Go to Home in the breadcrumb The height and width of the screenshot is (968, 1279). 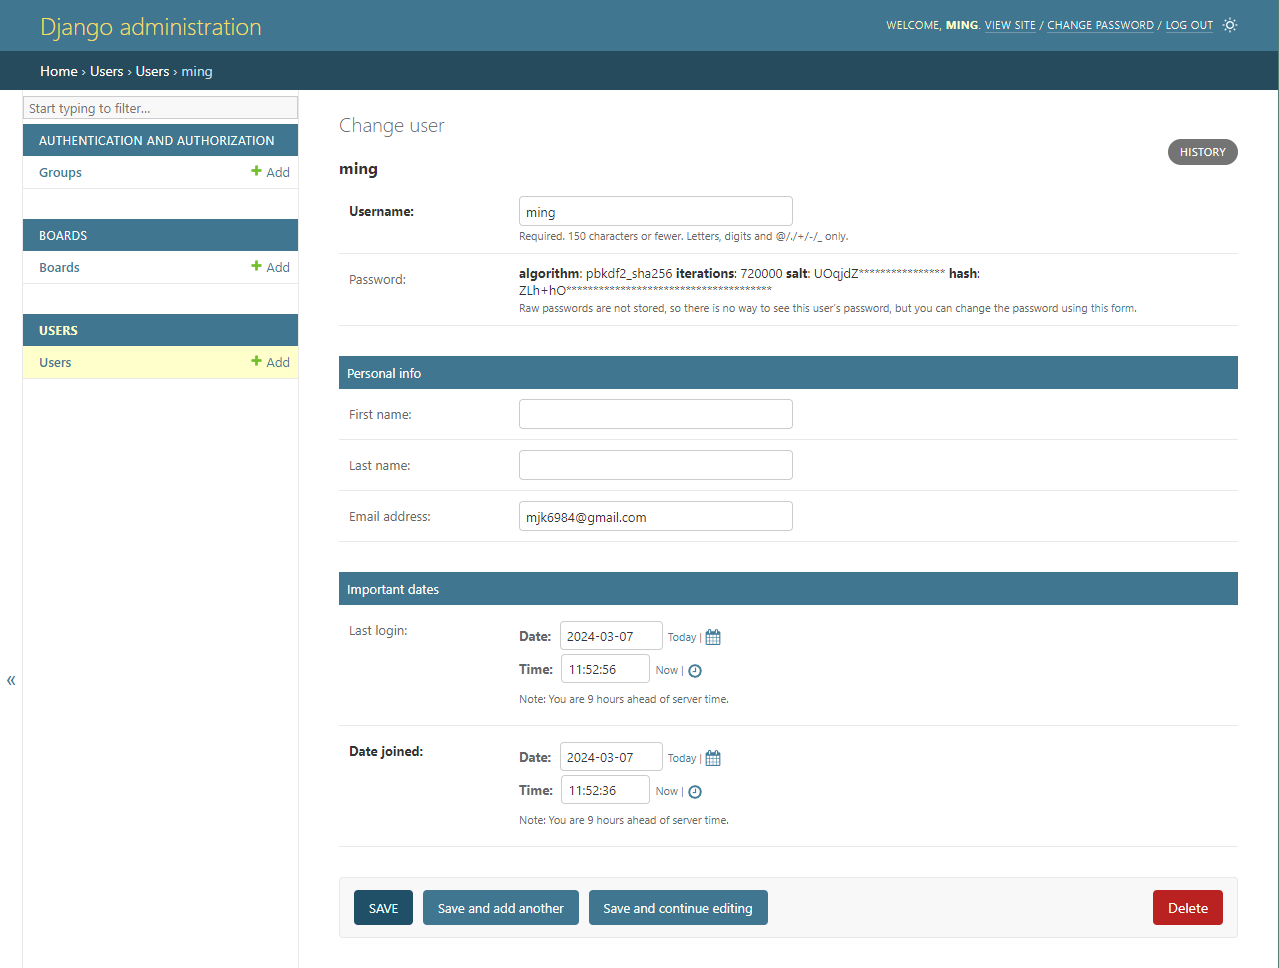[58, 71]
